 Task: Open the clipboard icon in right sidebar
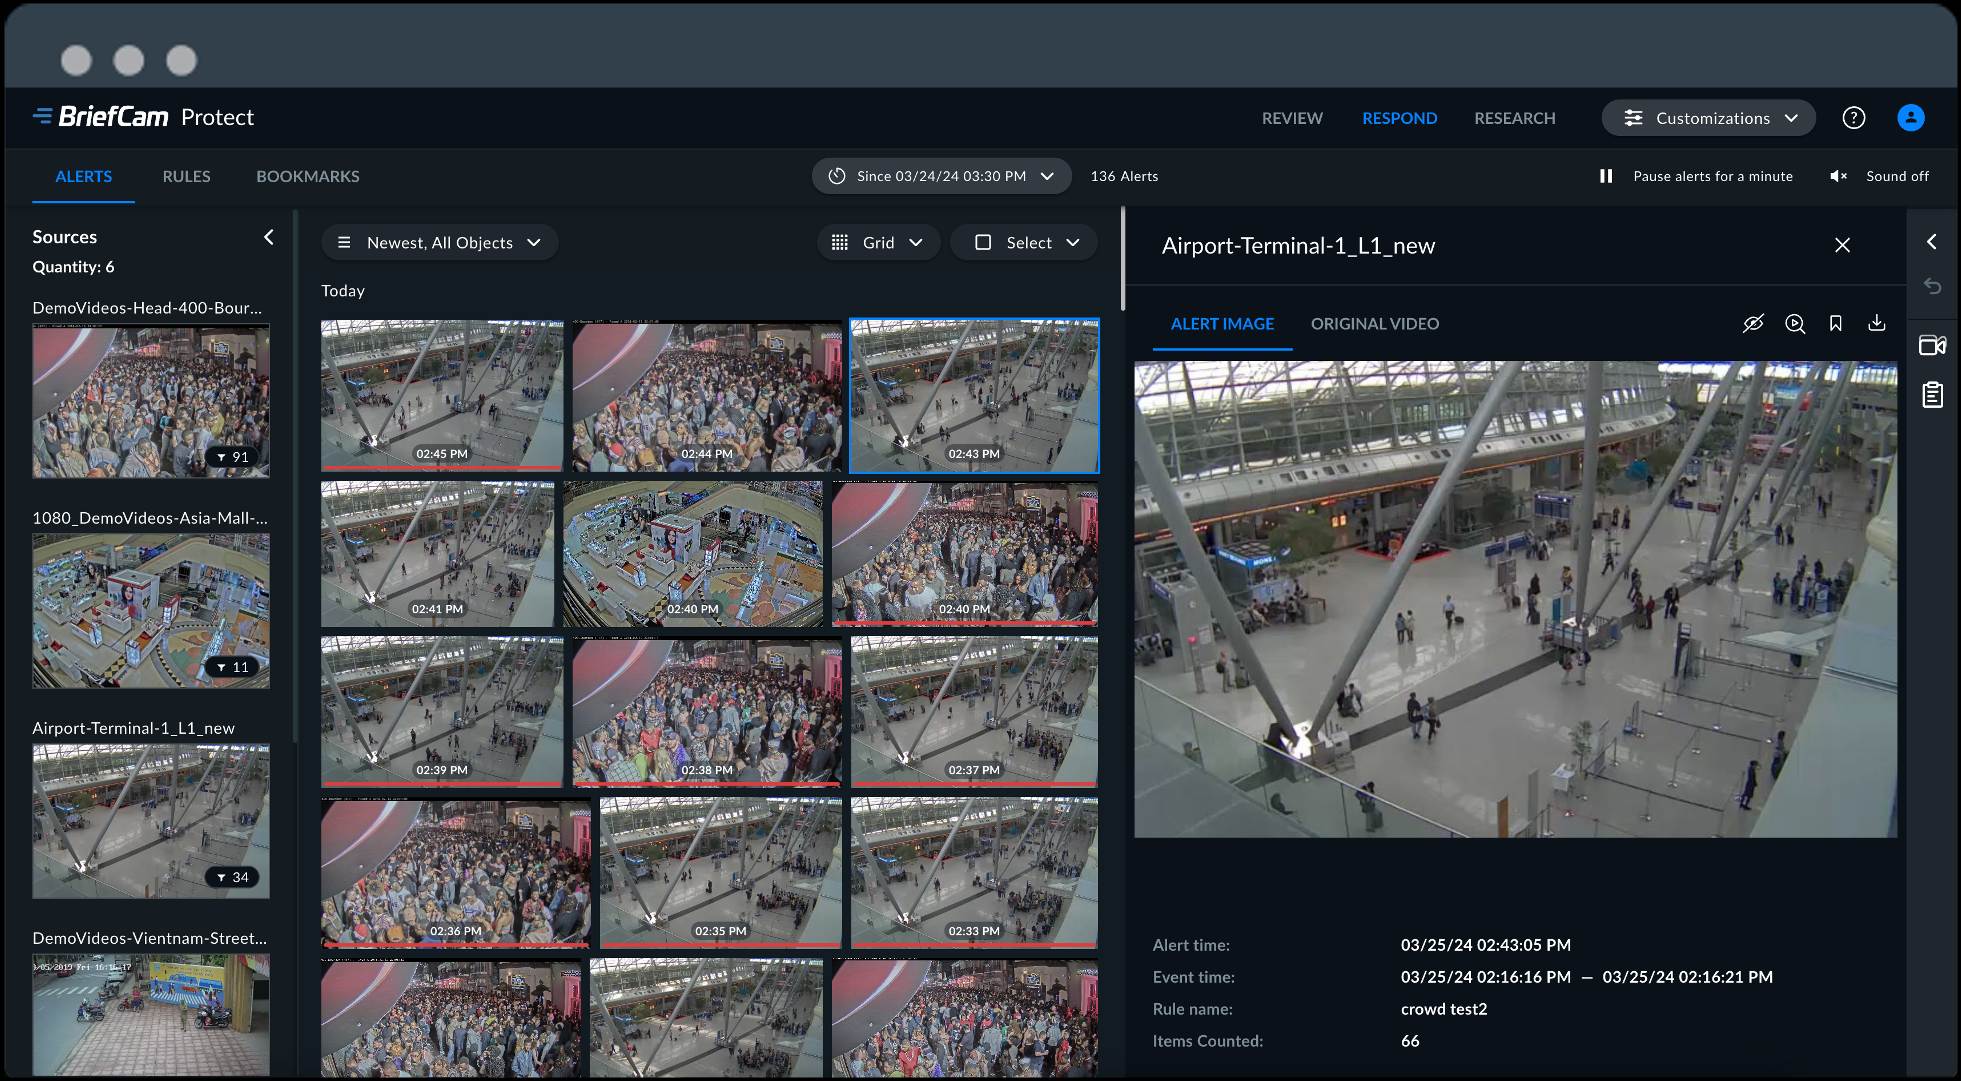point(1932,395)
